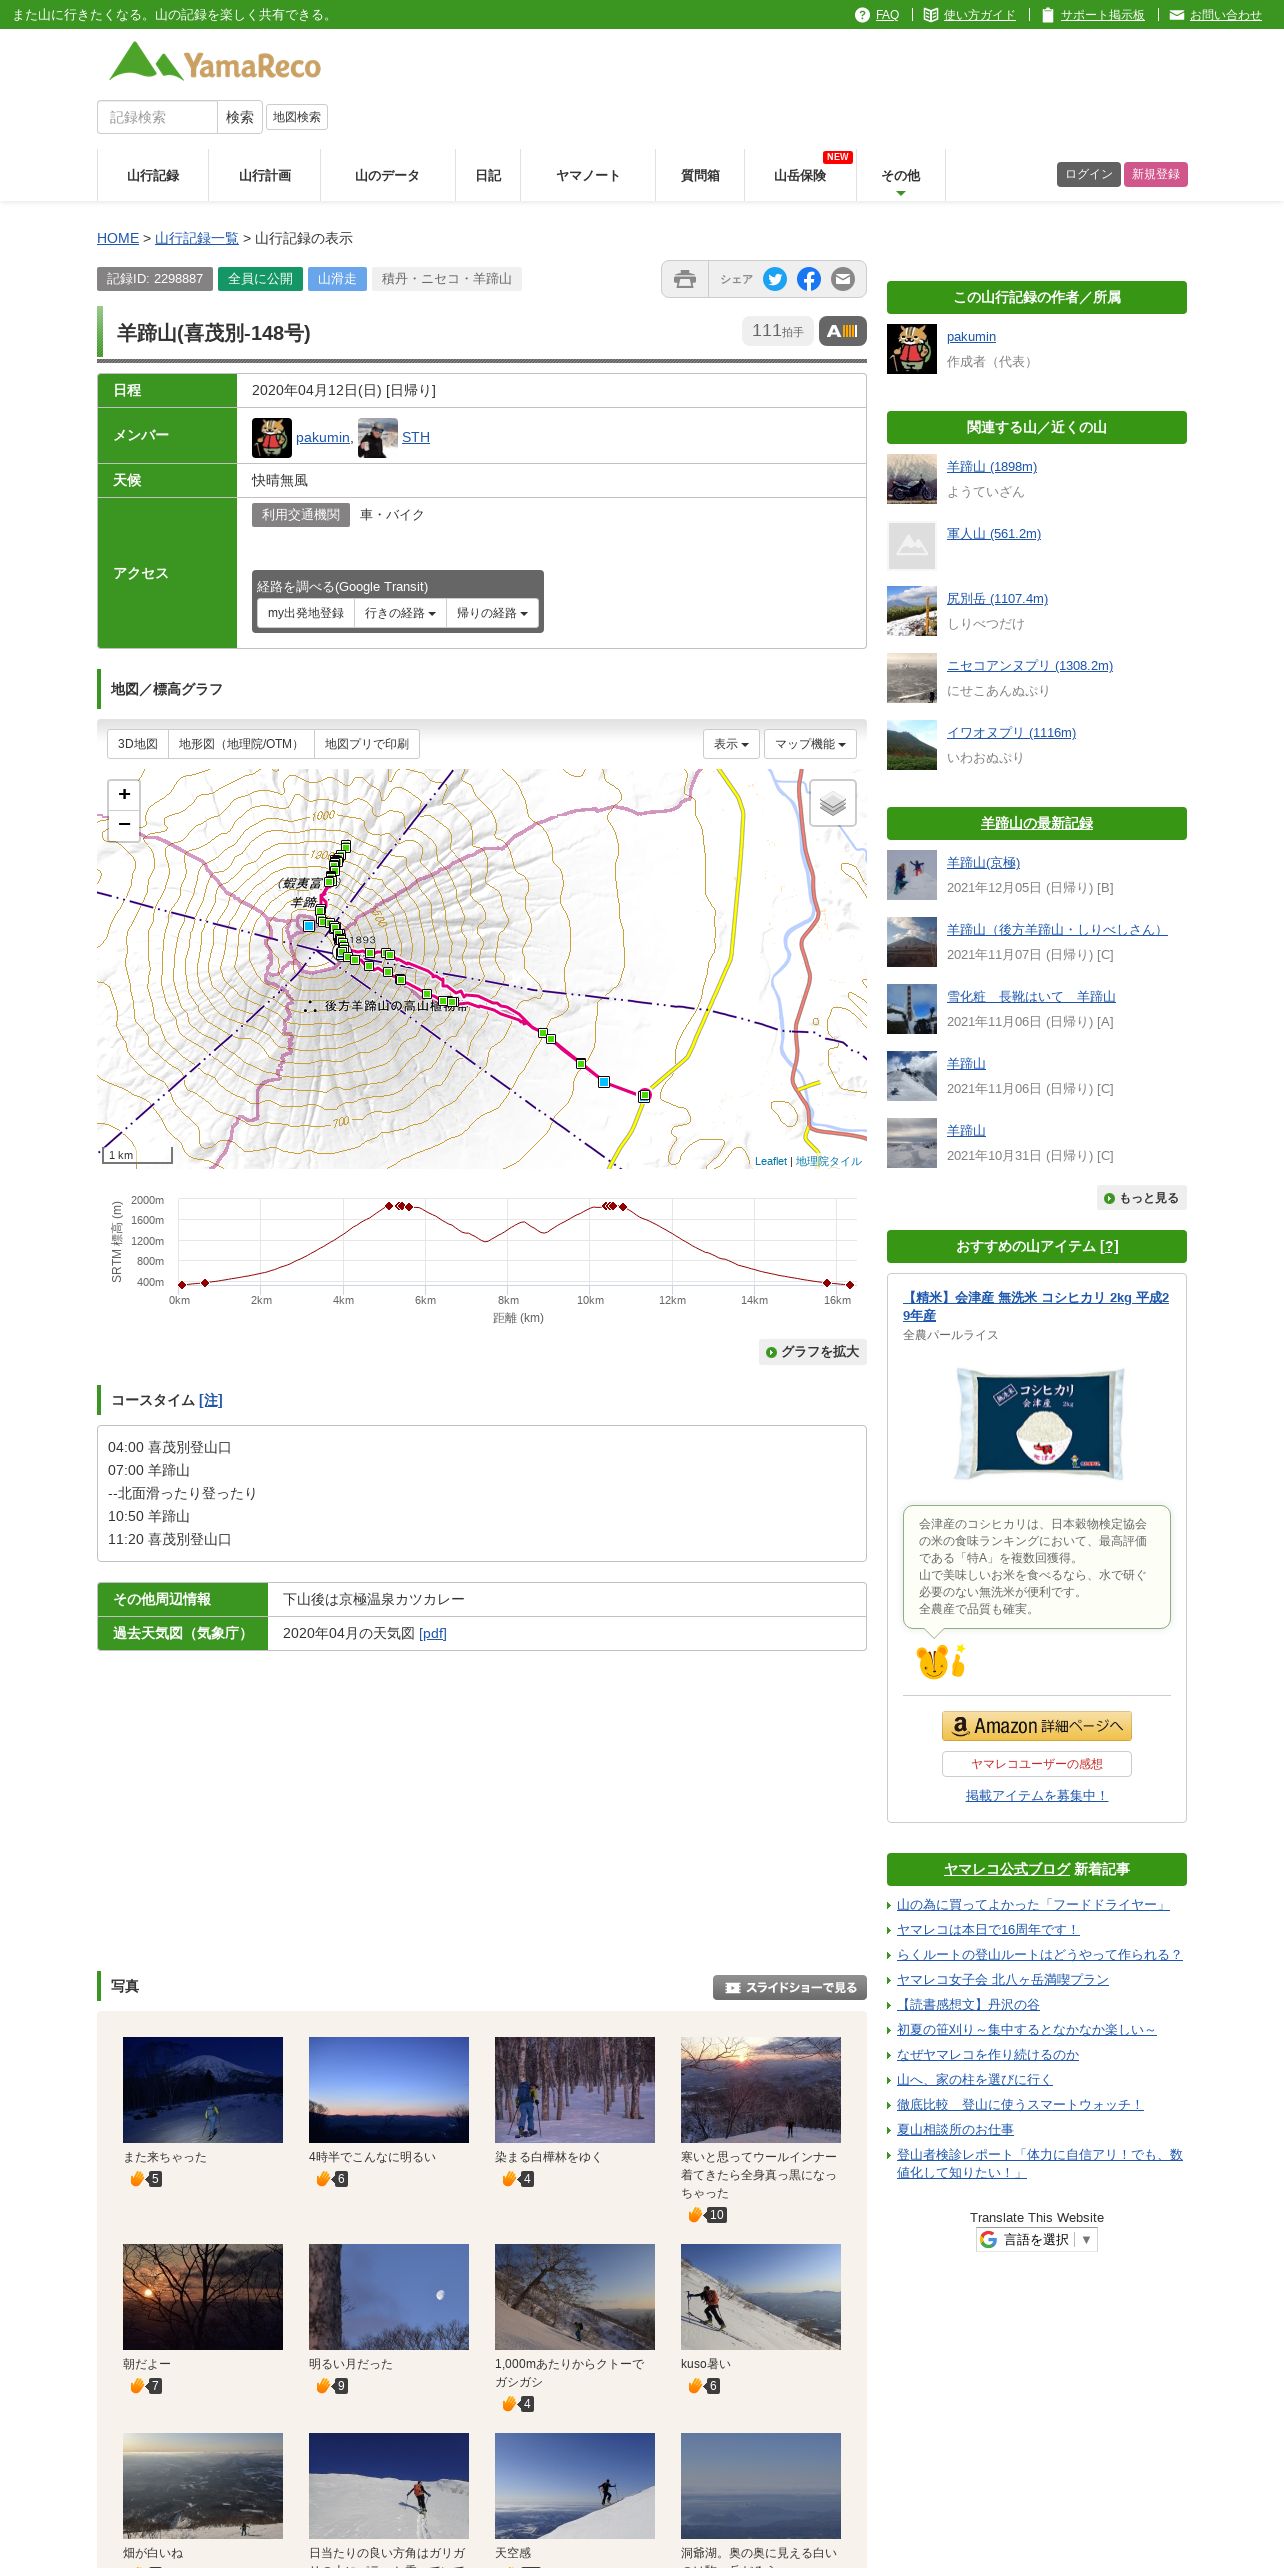1284x2568 pixels.
Task: Open the 染まる白樺林をゆく photo thumbnail
Action: coord(575,2089)
